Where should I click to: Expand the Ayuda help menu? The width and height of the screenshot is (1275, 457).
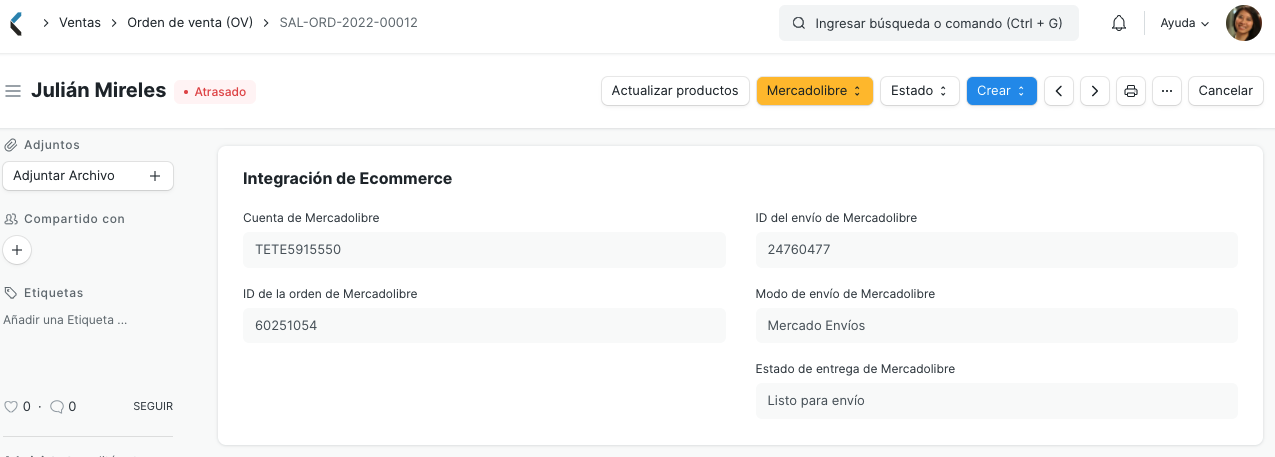(x=1185, y=23)
